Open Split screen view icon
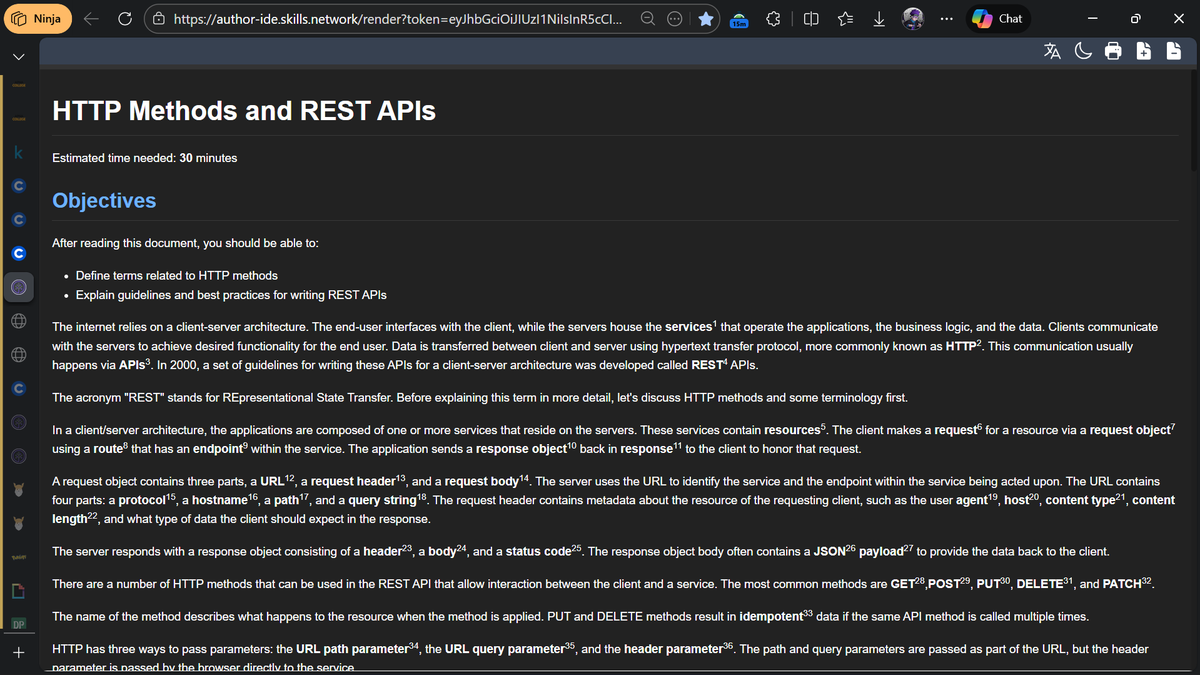The height and width of the screenshot is (675, 1200). pyautogui.click(x=811, y=19)
